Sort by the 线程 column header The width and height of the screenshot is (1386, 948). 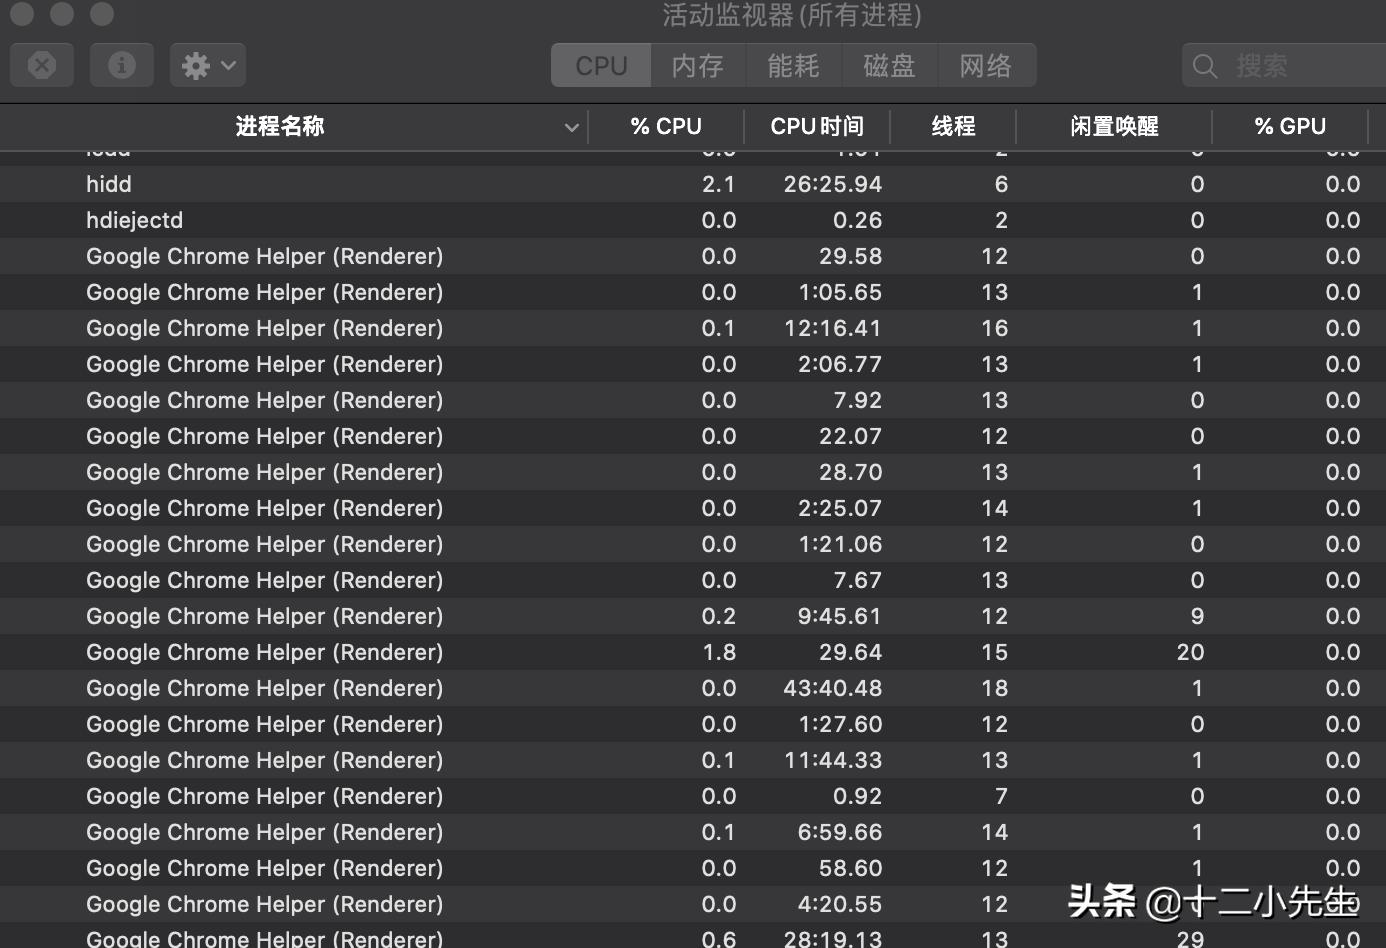pyautogui.click(x=953, y=126)
